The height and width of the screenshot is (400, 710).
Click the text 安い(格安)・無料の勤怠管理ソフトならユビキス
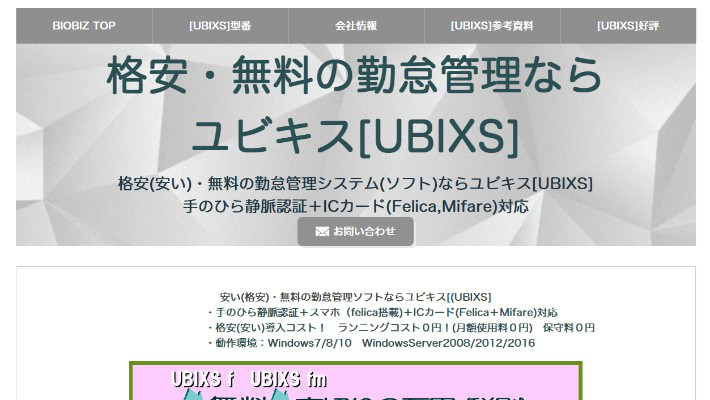click(355, 297)
